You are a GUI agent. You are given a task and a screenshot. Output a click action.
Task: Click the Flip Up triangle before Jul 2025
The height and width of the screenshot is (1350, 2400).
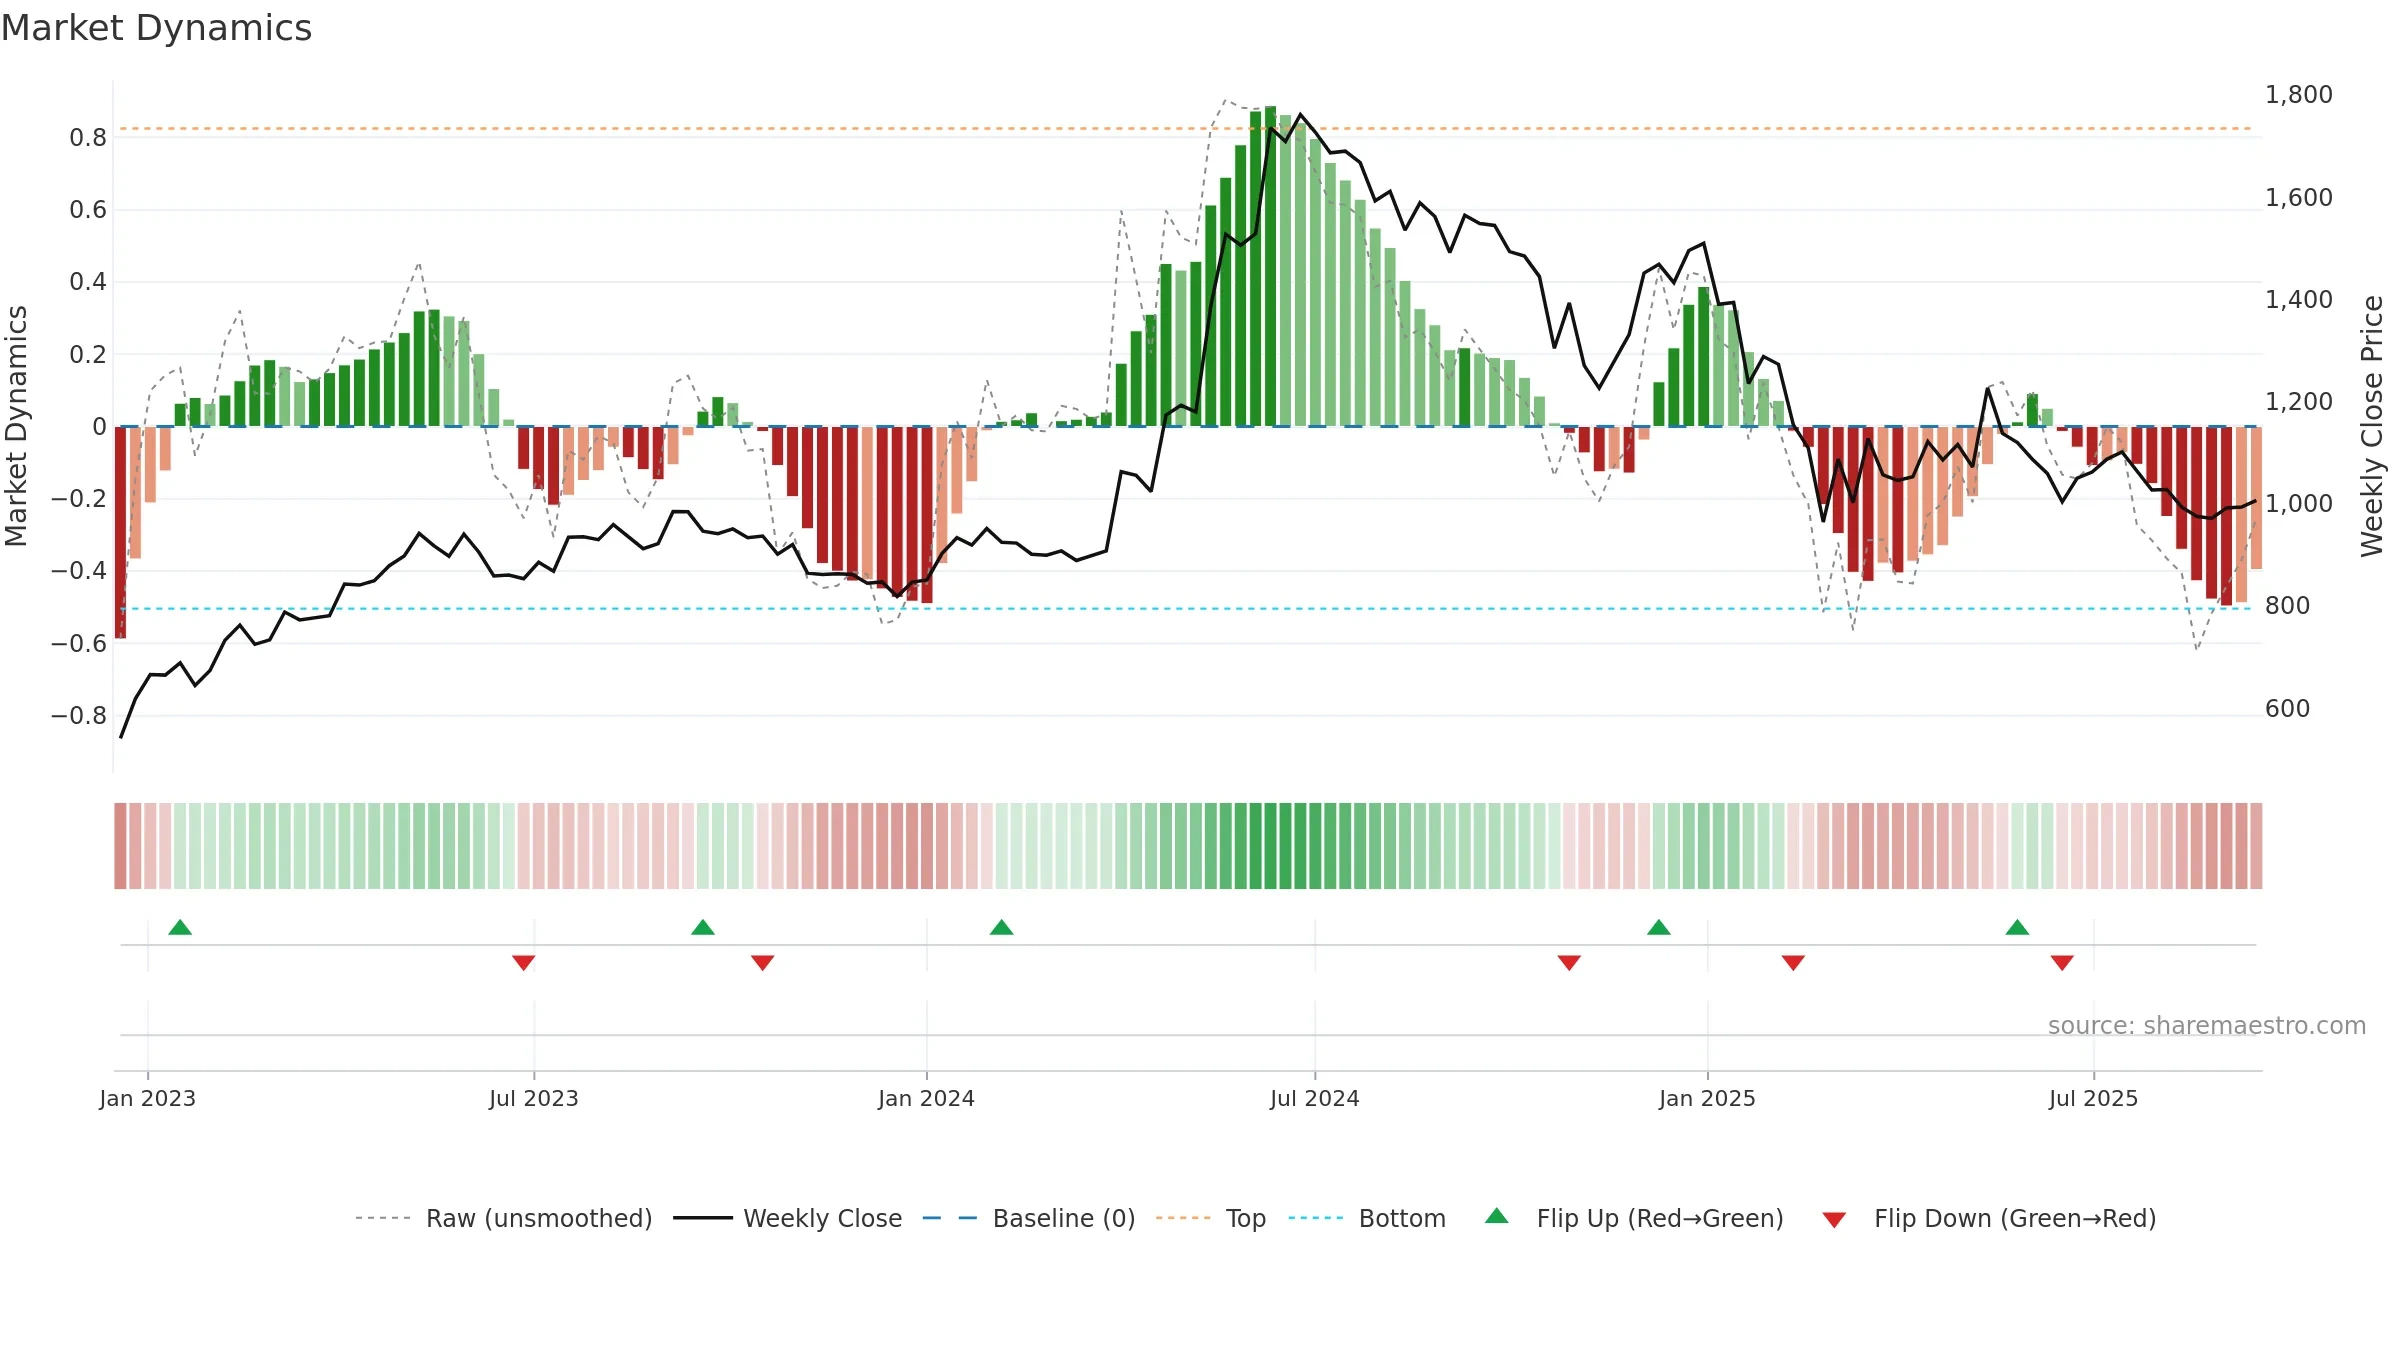pos(2017,928)
